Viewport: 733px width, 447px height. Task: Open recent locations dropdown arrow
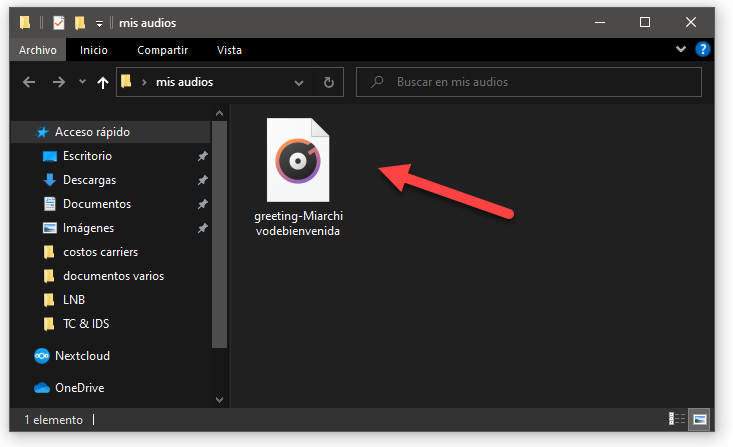click(x=82, y=82)
